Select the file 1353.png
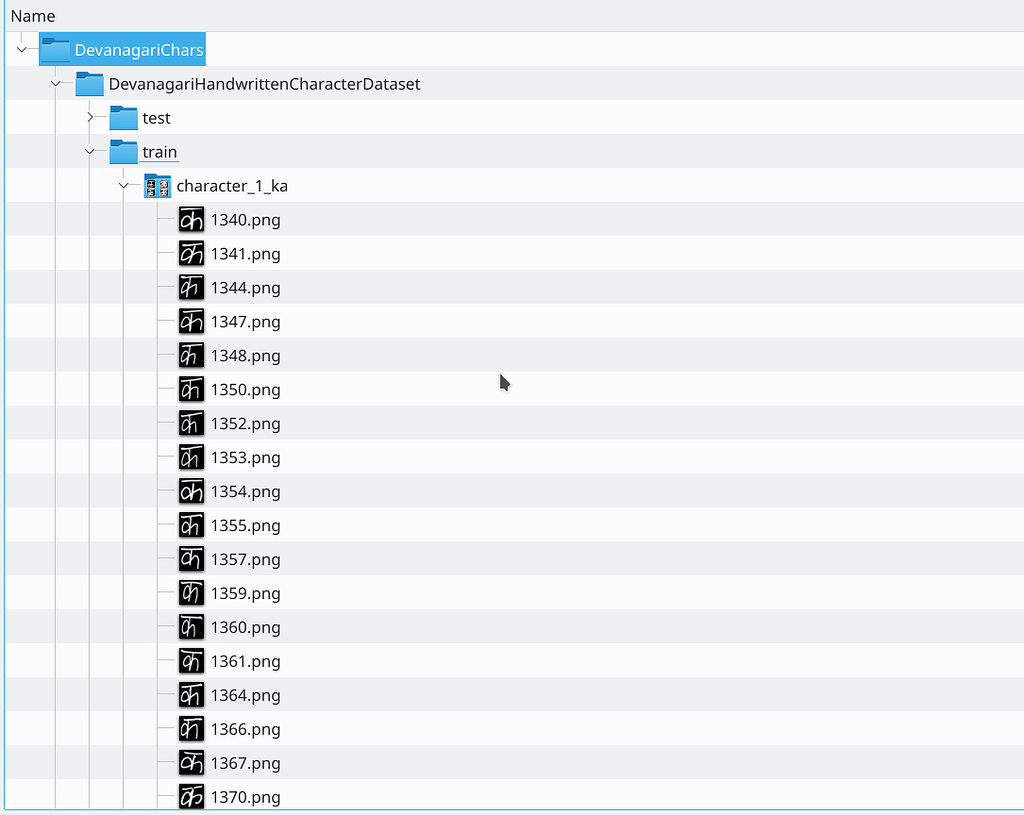 point(245,457)
